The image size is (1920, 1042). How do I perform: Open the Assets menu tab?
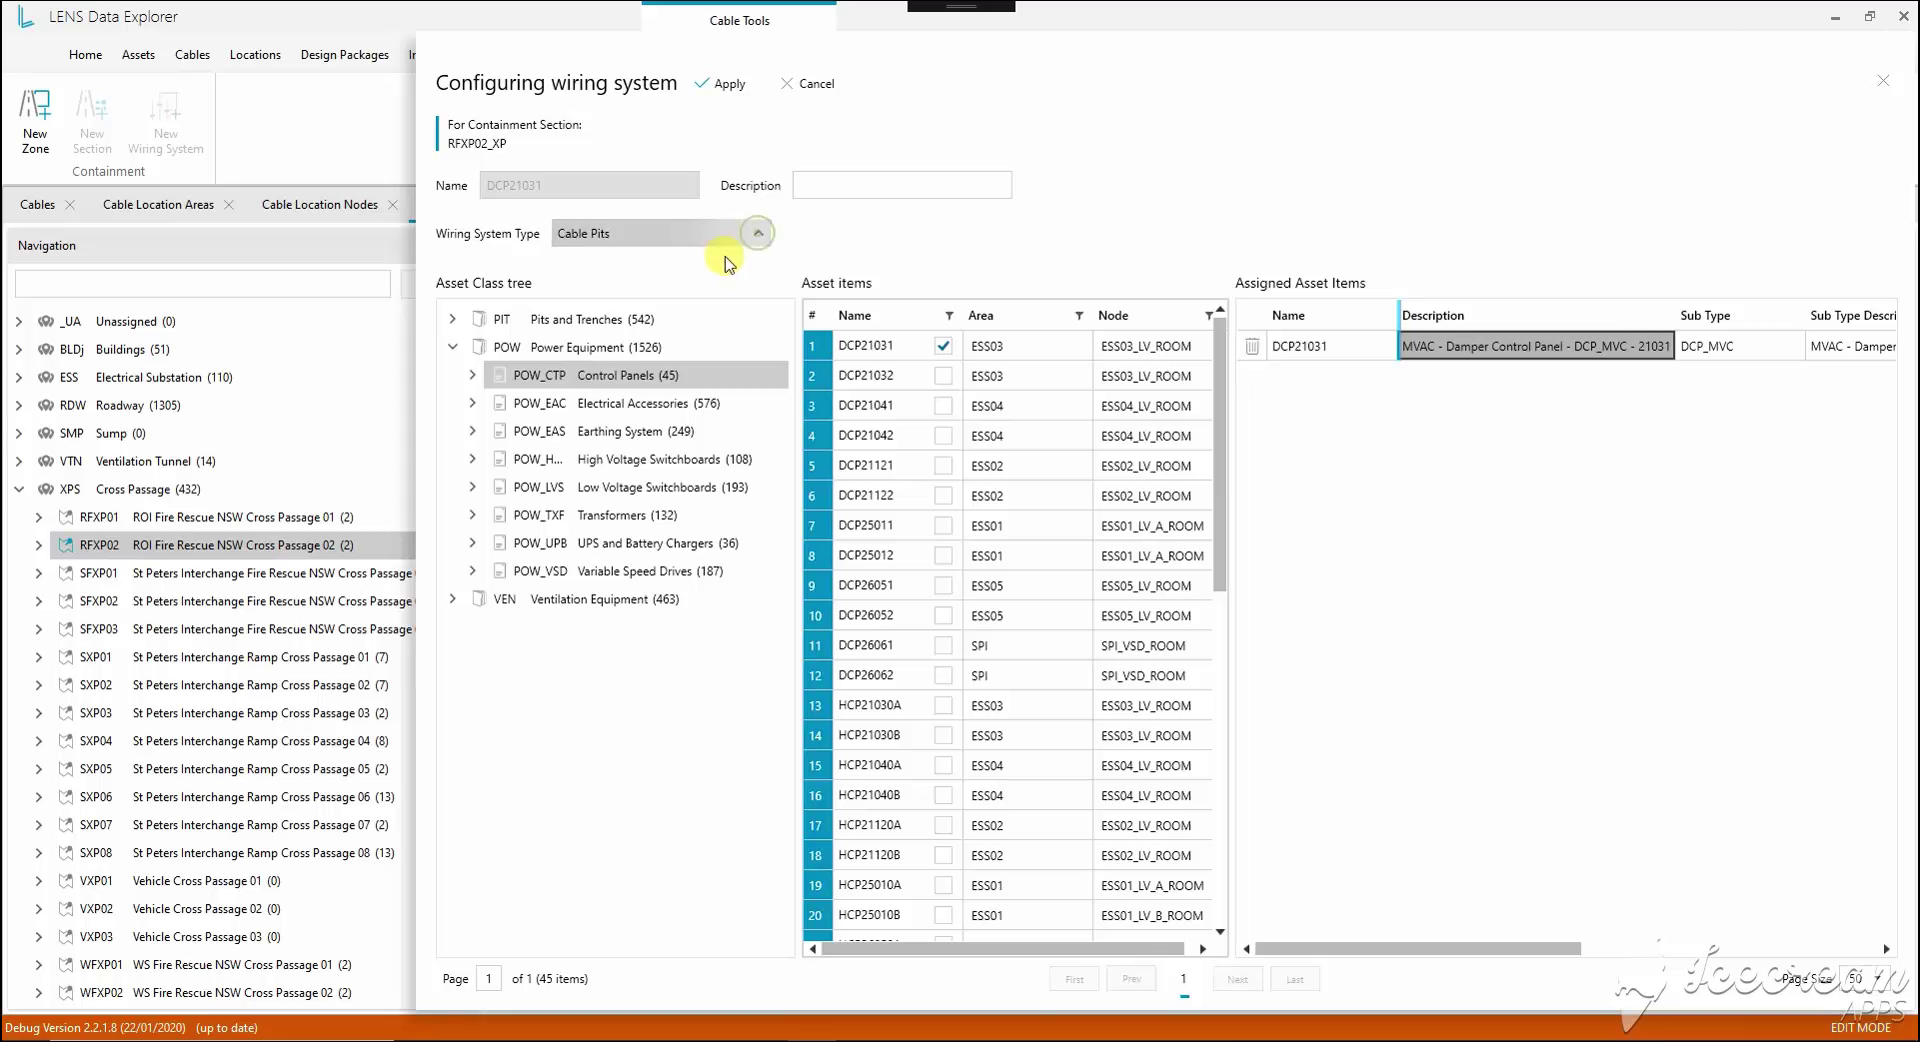pos(138,55)
